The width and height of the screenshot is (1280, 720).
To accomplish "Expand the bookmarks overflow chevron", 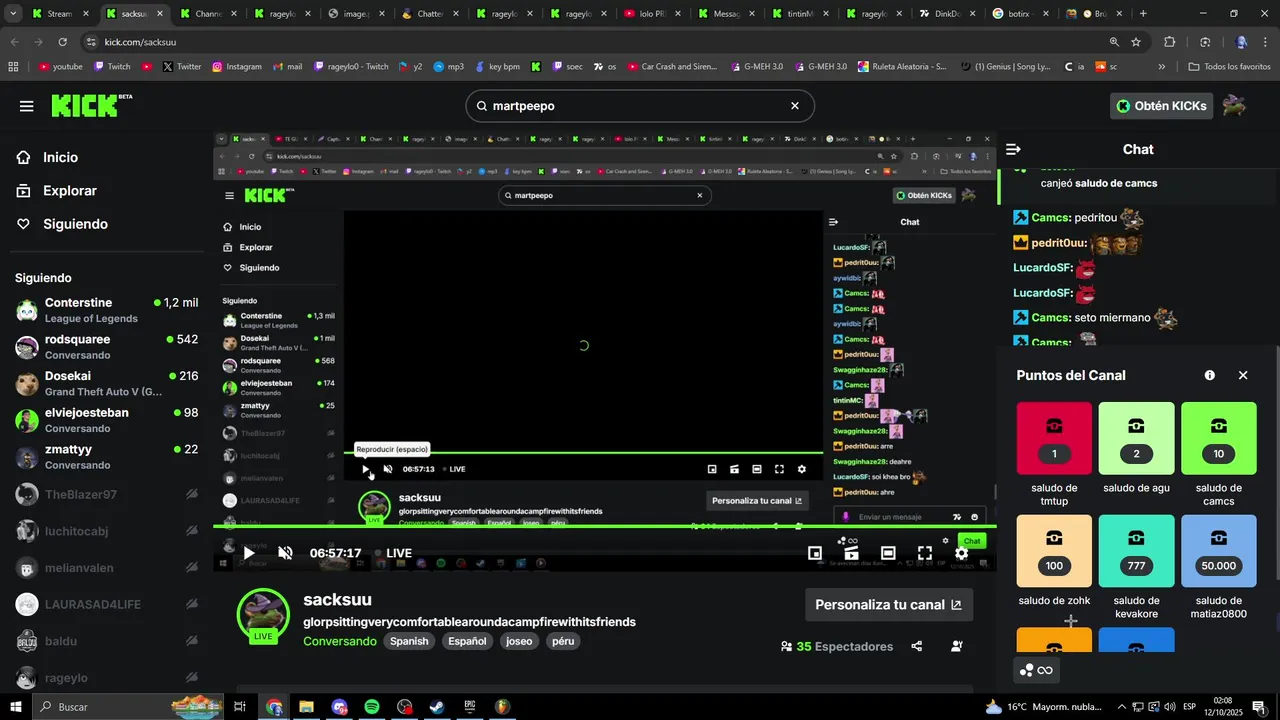I will tap(1161, 67).
